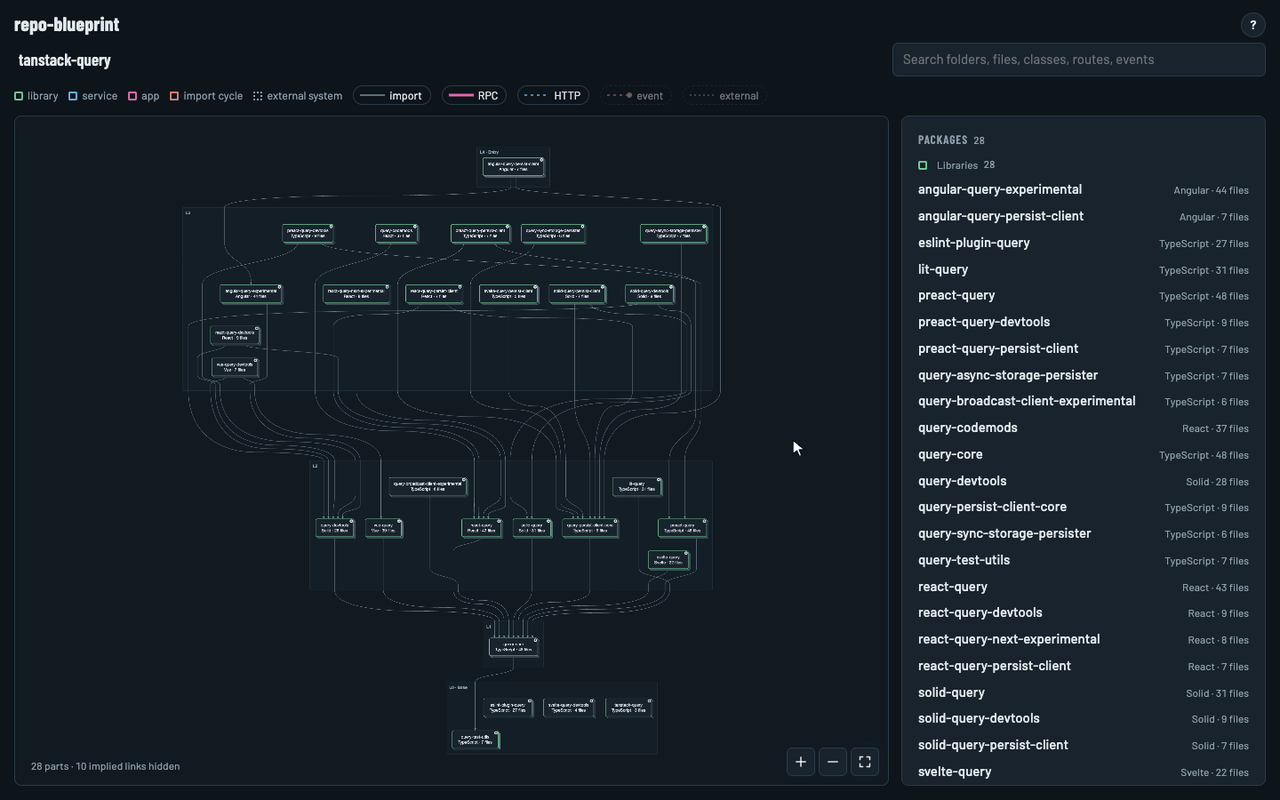1280x800 pixels.
Task: Click the query-broadcast-client-experimental node in the graph
Action: pyautogui.click(x=428, y=487)
